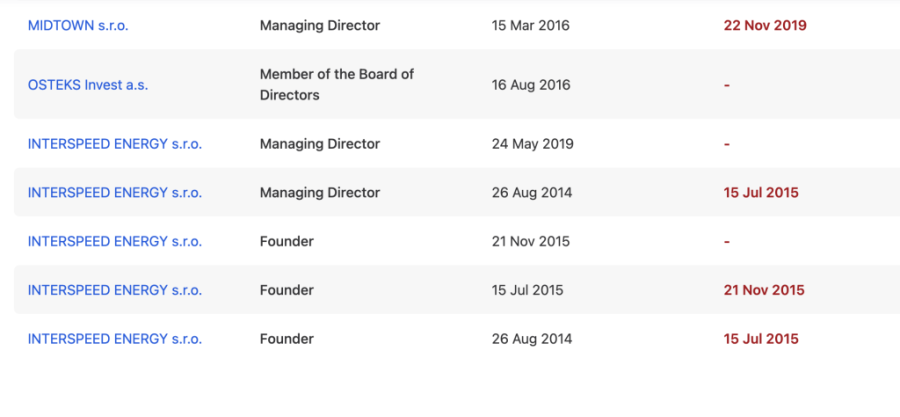Viewport: 900px width, 417px height.
Task: Select the 16 Aug 2016 start date
Action: [531, 85]
